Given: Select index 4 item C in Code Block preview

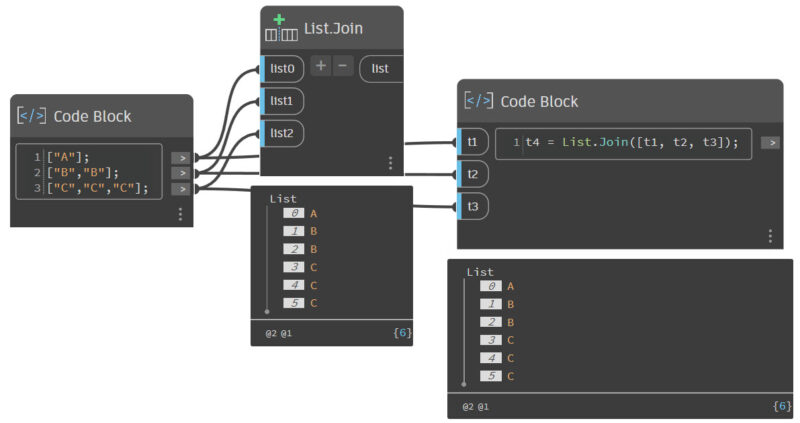Looking at the screenshot, I should 497,358.
